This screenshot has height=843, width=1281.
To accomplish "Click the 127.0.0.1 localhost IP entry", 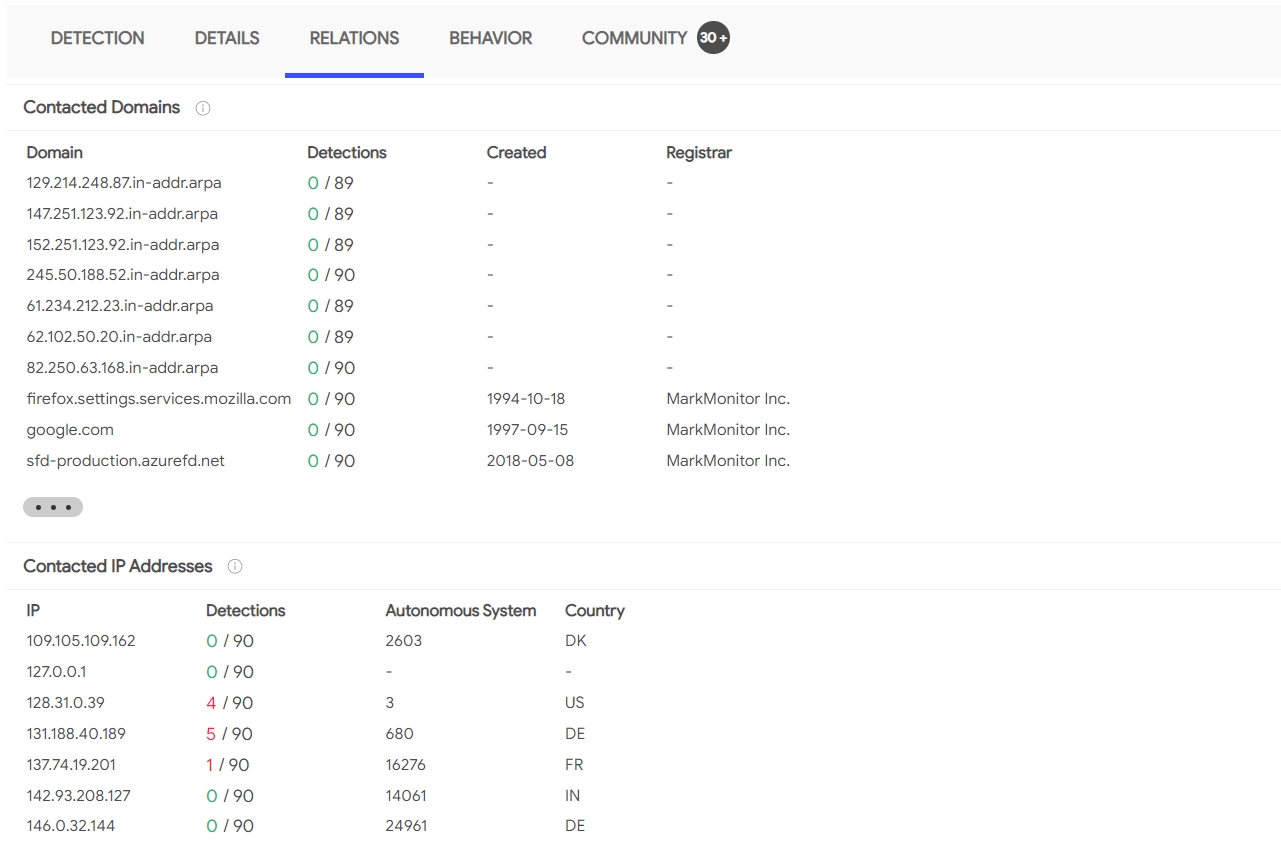I will 56,672.
